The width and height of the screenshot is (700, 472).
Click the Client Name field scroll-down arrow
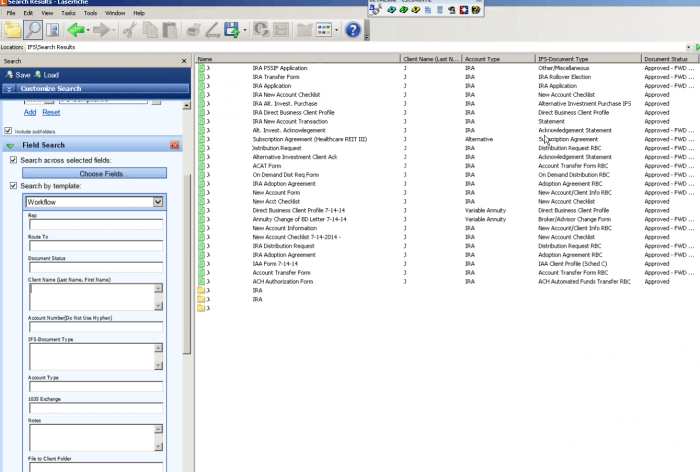pos(158,306)
